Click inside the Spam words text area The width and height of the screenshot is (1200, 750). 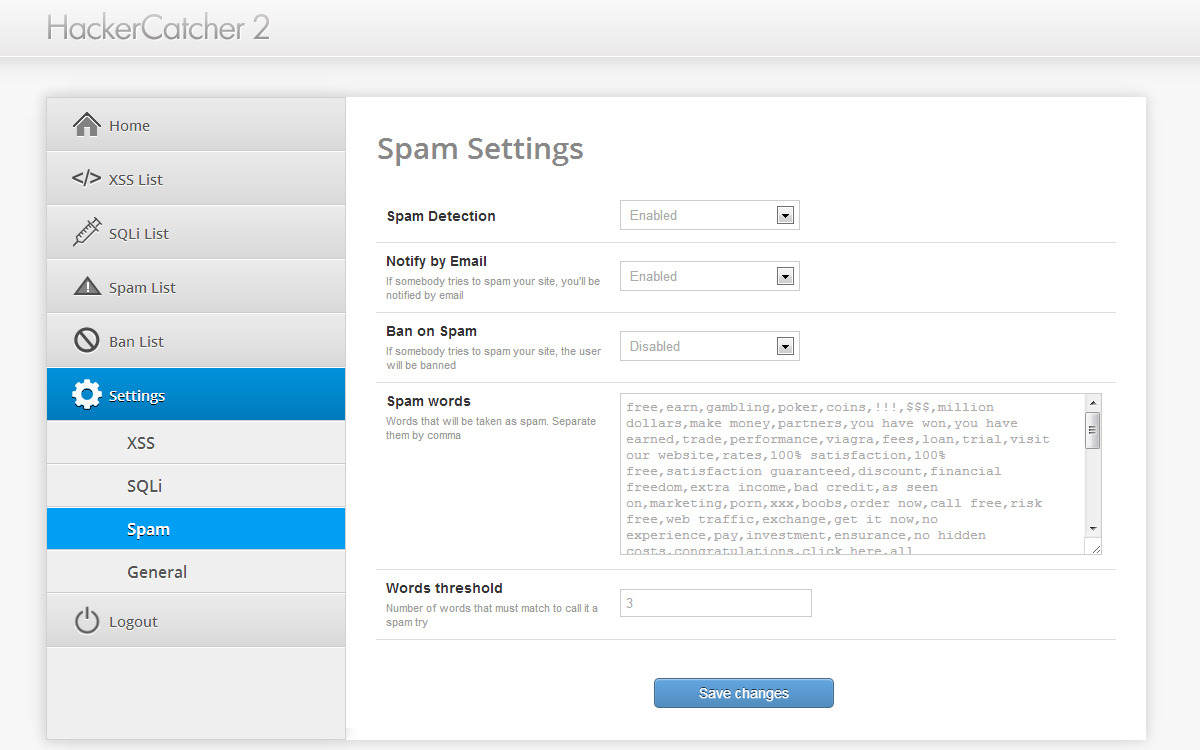click(x=850, y=472)
